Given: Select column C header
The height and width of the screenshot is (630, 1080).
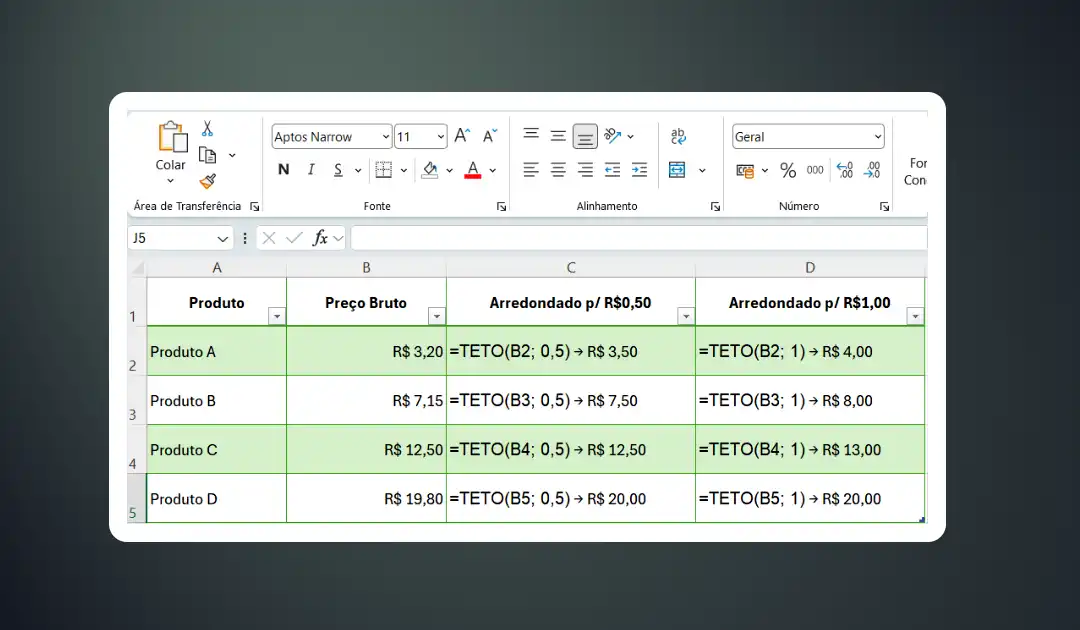Looking at the screenshot, I should point(571,268).
